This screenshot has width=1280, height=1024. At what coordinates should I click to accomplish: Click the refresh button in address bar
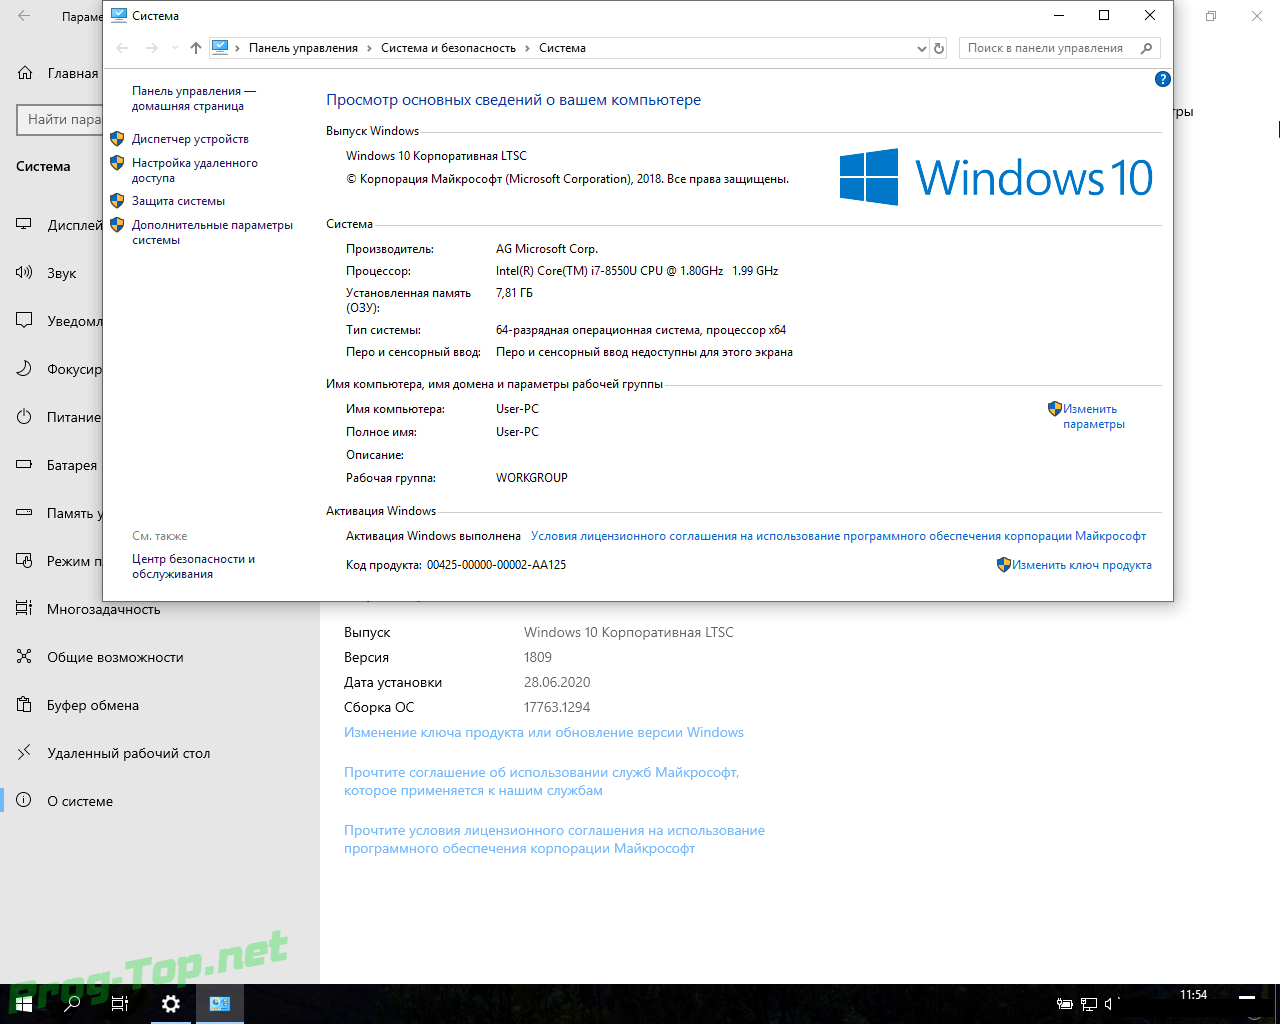pos(939,48)
